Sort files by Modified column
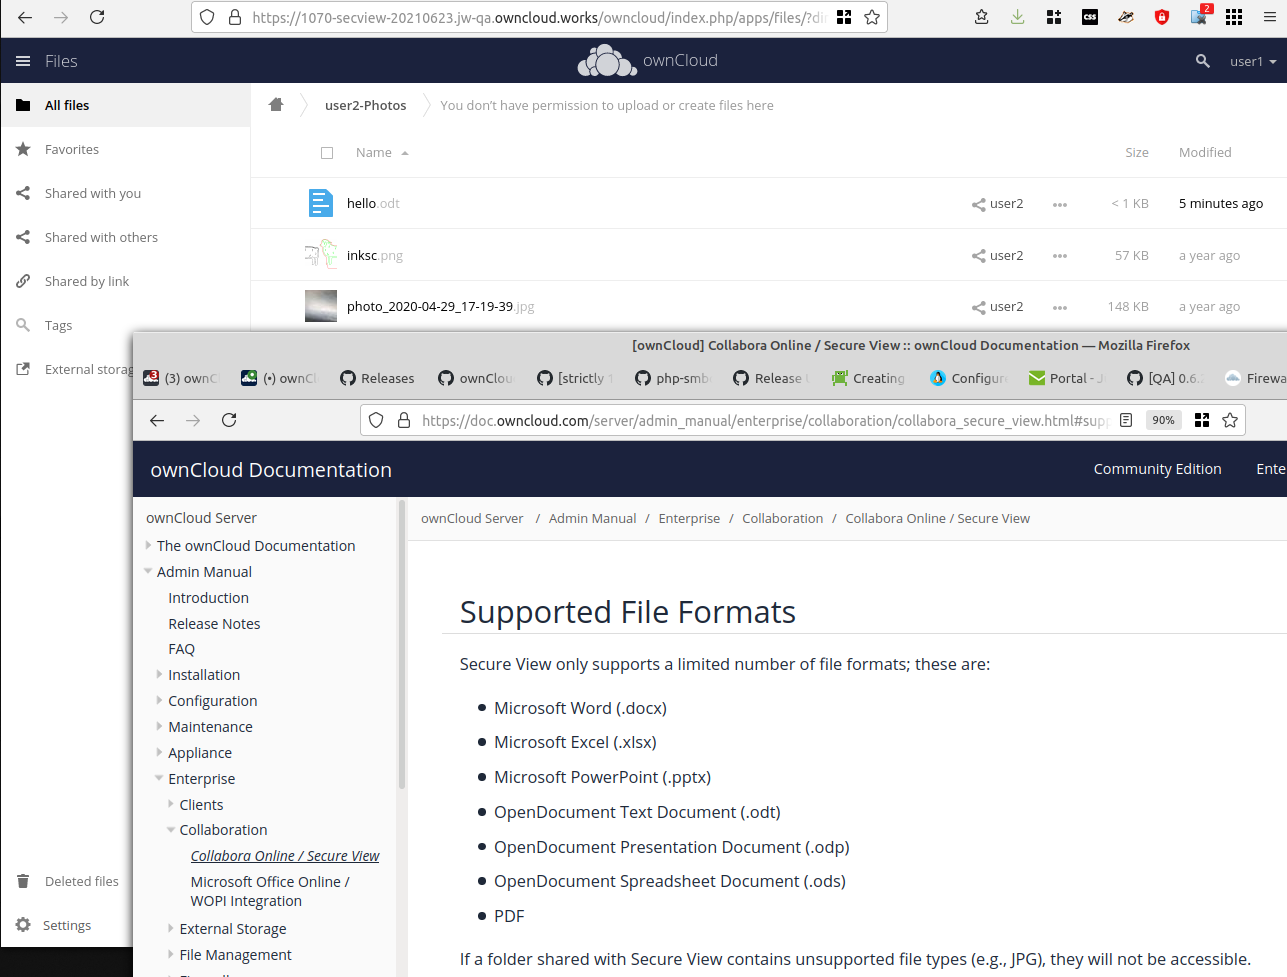The width and height of the screenshot is (1287, 977). click(x=1205, y=153)
